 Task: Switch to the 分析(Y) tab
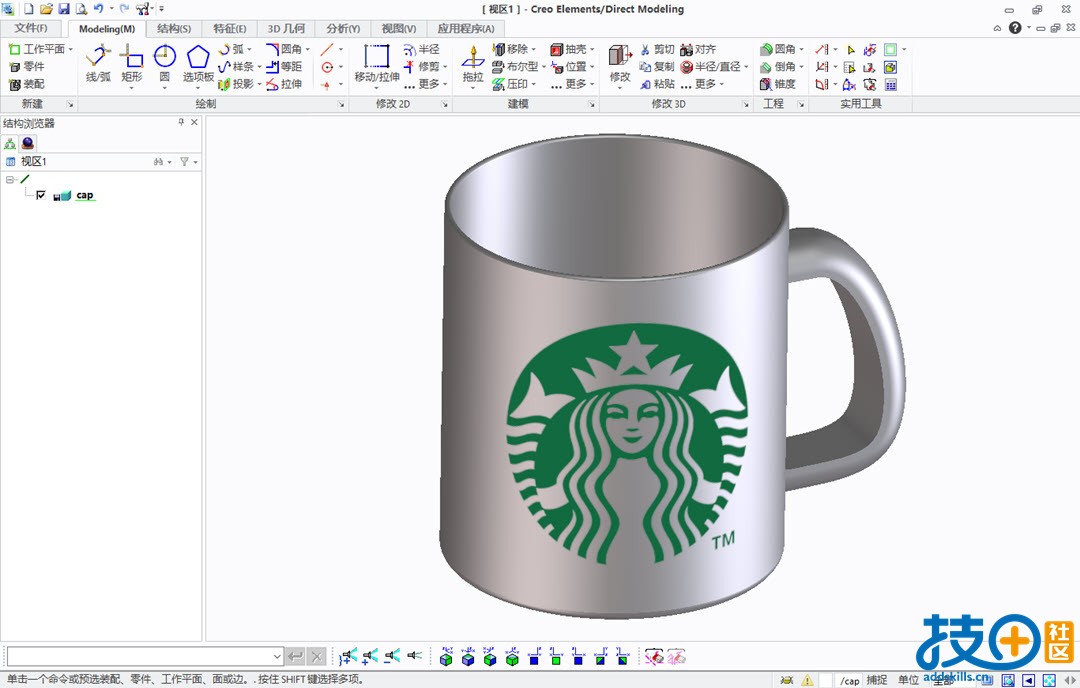[x=343, y=28]
